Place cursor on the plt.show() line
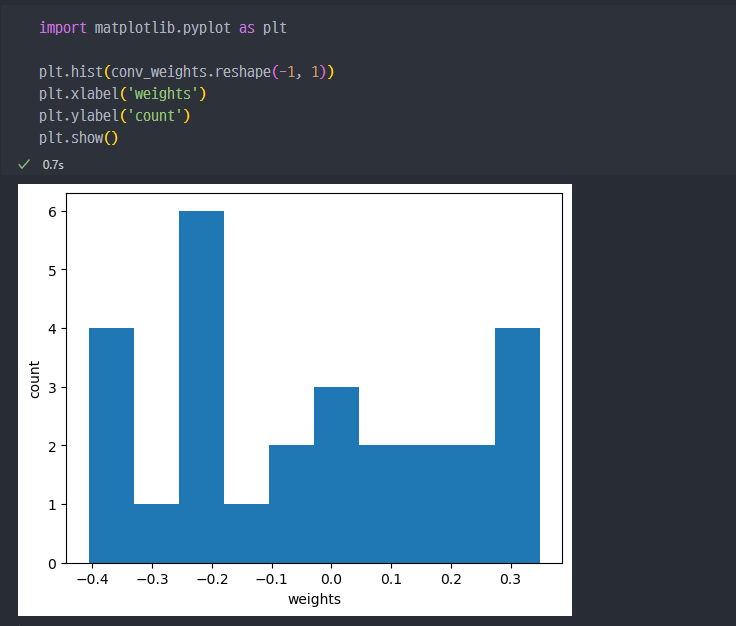The width and height of the screenshot is (736, 626). pyautogui.click(x=78, y=138)
